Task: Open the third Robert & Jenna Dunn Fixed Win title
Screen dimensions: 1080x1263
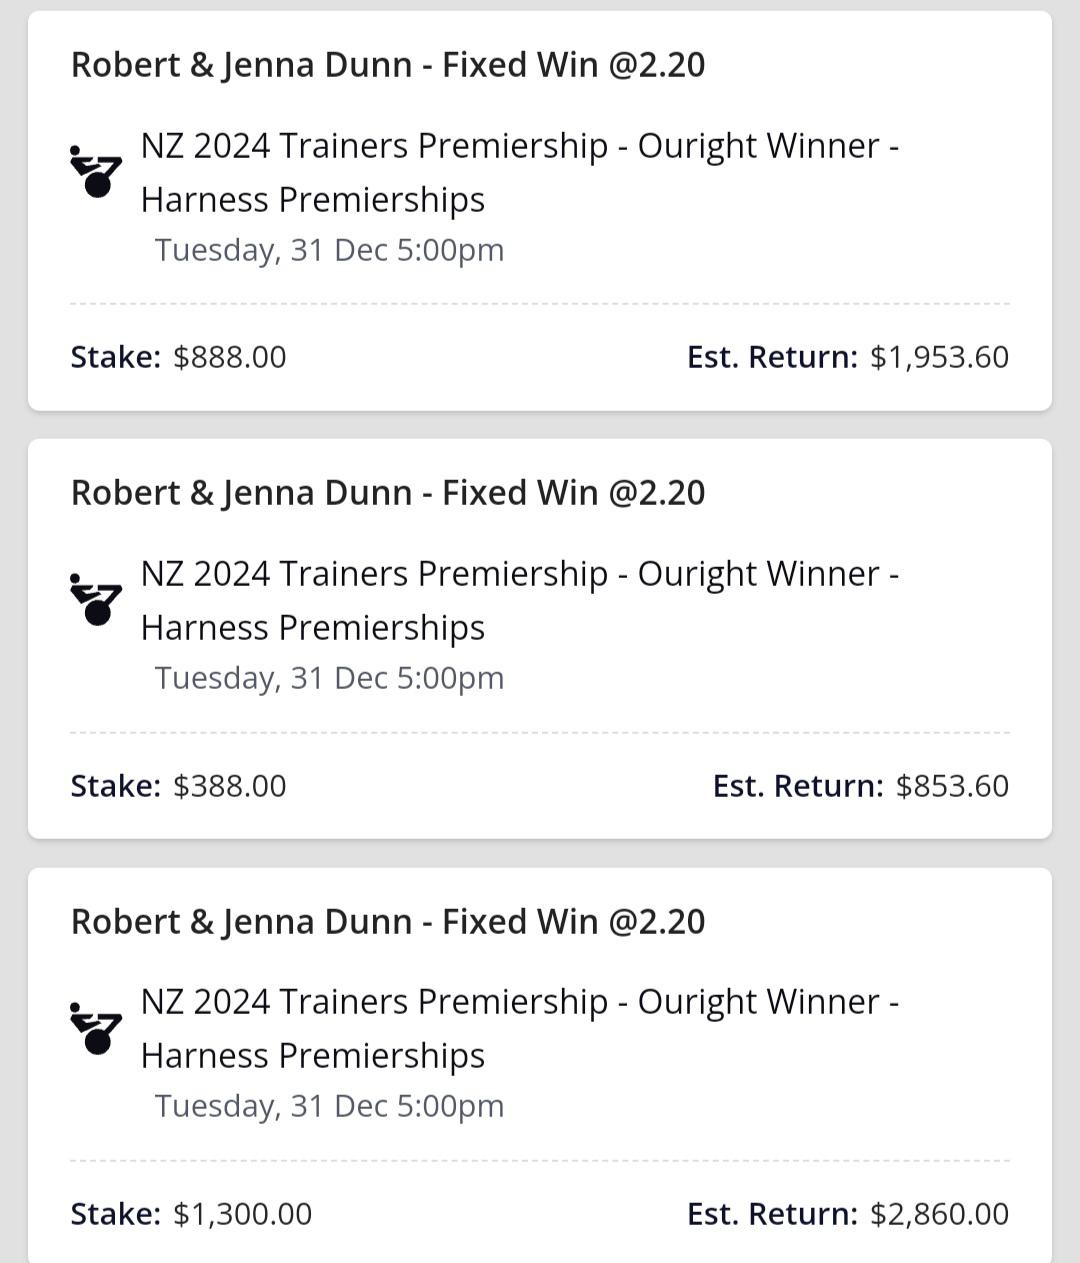Action: pos(388,922)
